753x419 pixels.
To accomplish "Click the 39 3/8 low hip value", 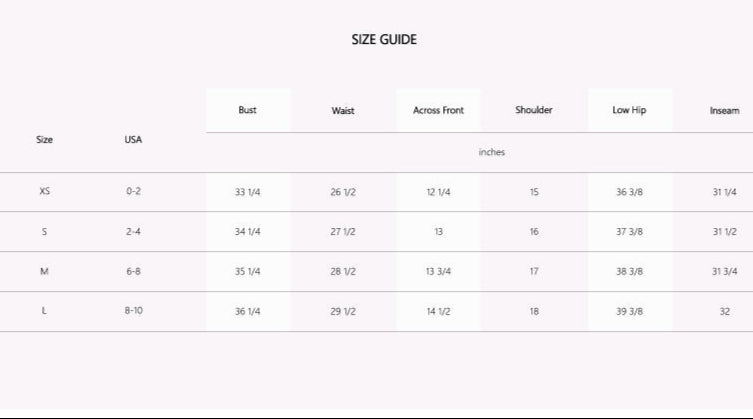I will pos(629,312).
